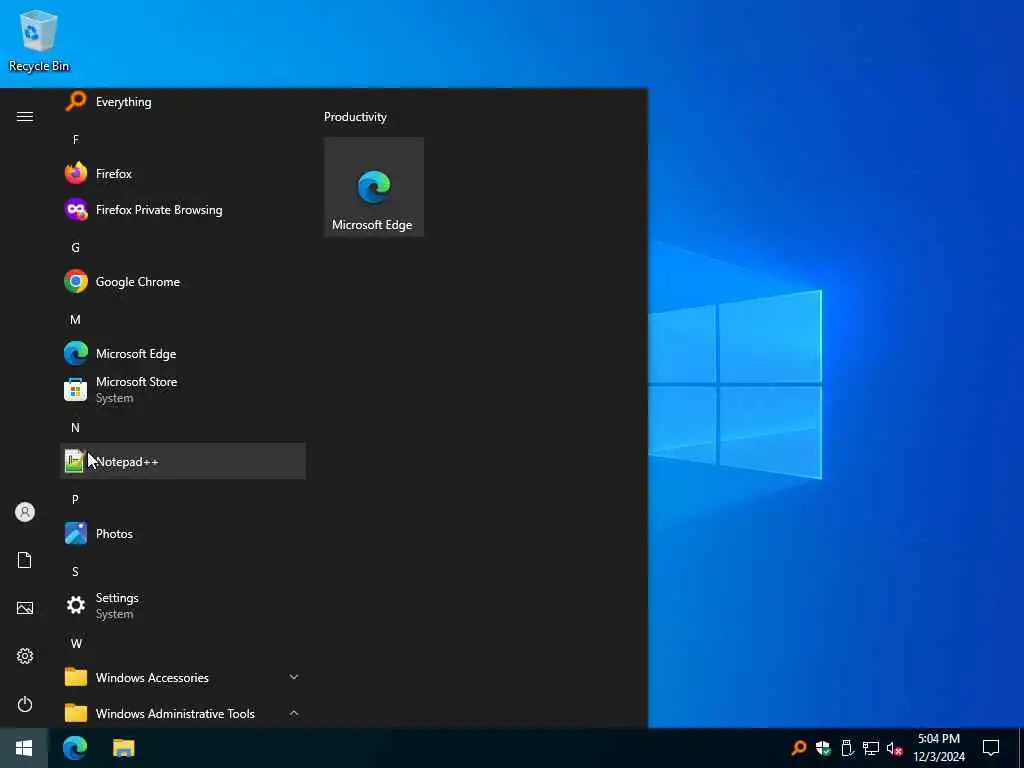Click the Microsoft Edge Productivity tile
Screen dimensions: 1024x768
coord(374,187)
